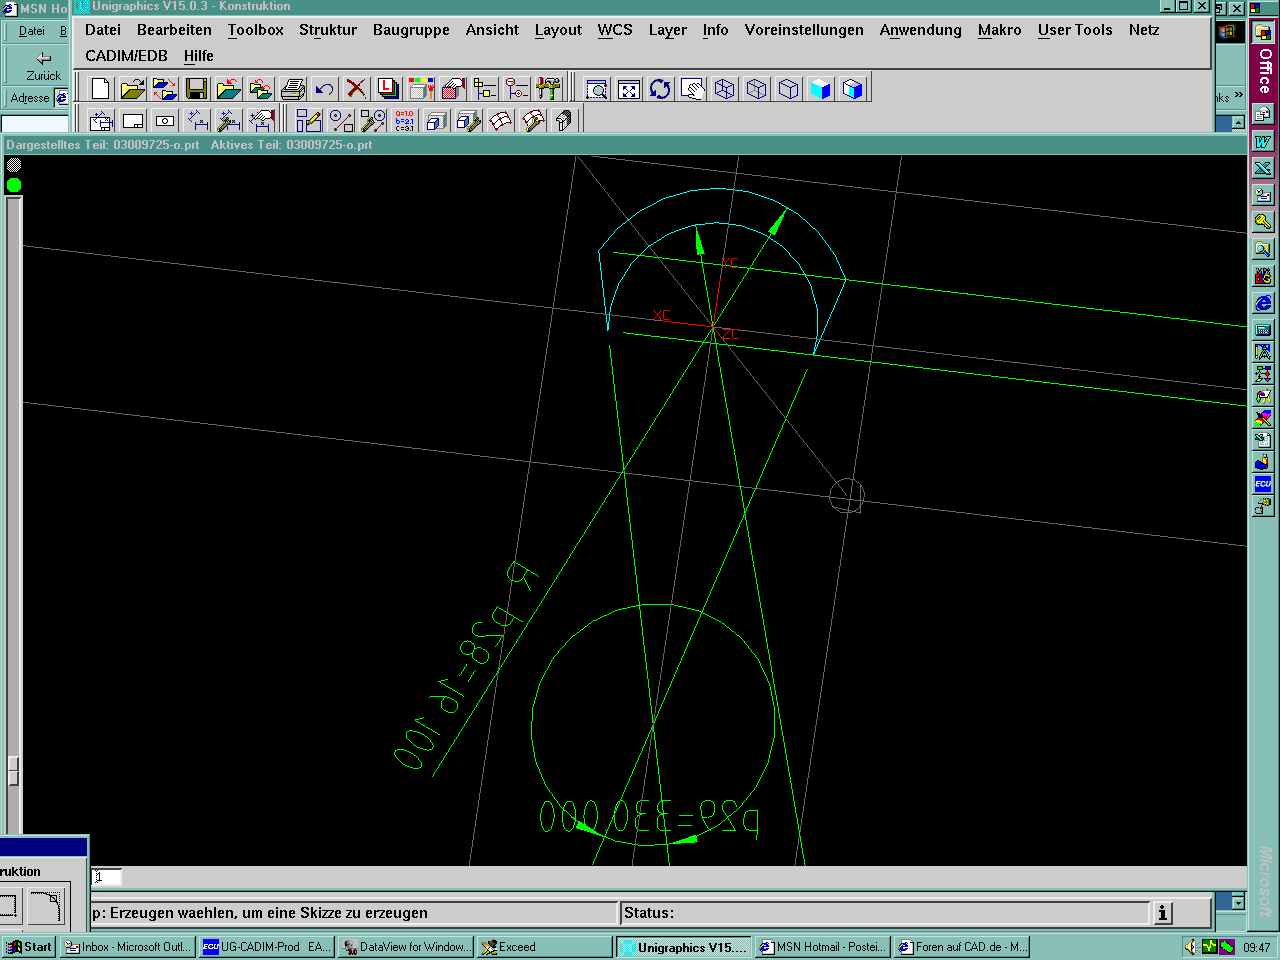This screenshot has height=960, width=1280.
Task: Toggle the green status indicator dot
Action: [x=14, y=185]
